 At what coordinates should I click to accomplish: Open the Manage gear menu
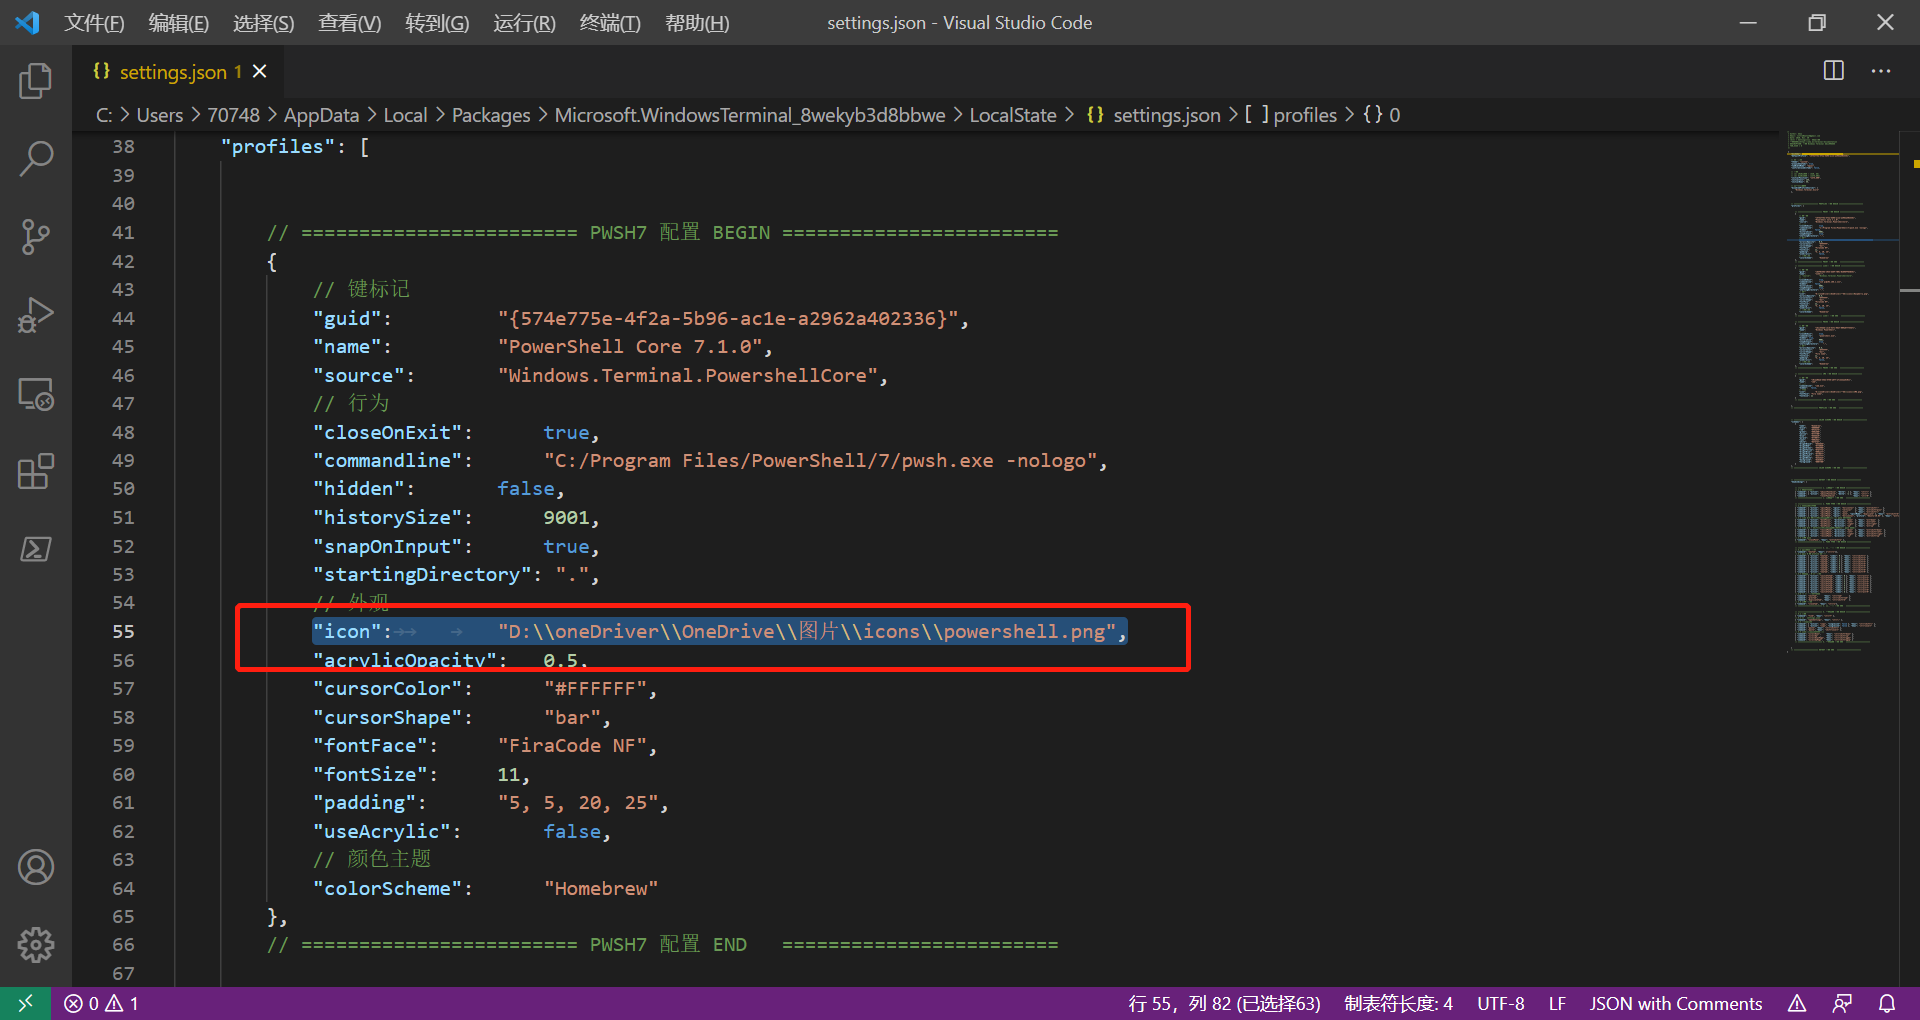(36, 944)
